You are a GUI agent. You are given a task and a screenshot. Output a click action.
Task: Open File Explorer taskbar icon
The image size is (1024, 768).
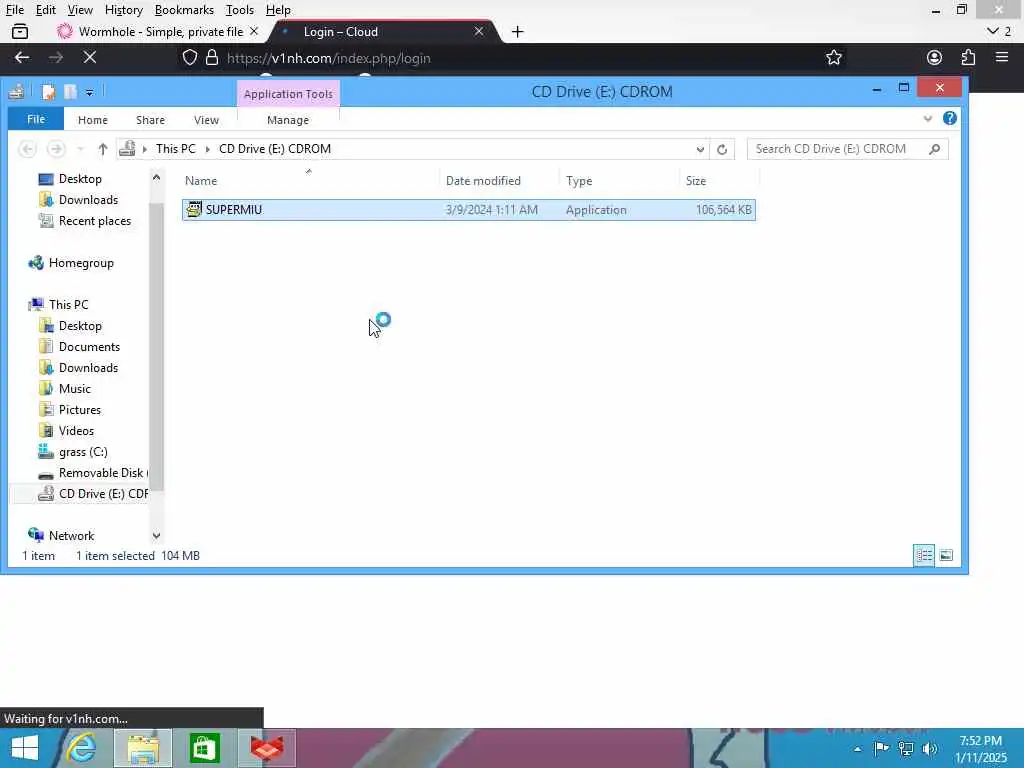tap(143, 748)
